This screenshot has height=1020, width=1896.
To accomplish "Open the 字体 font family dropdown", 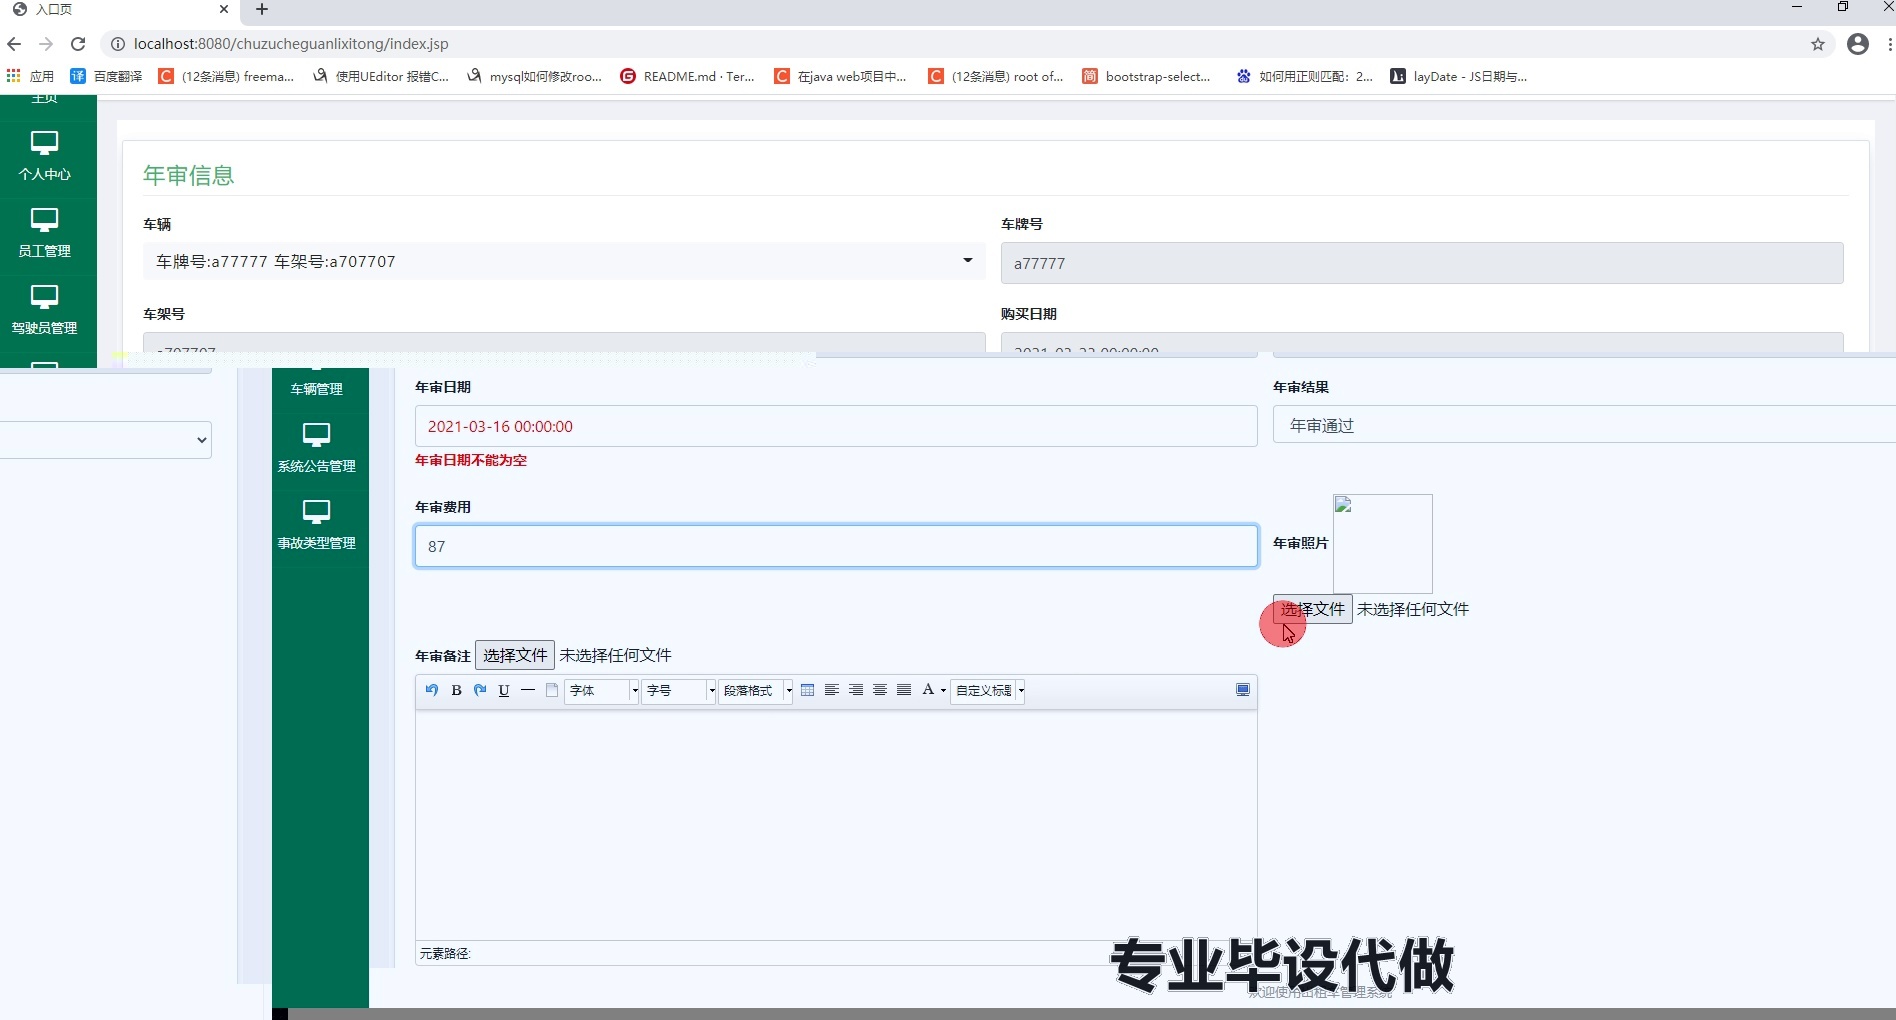I will click(602, 690).
